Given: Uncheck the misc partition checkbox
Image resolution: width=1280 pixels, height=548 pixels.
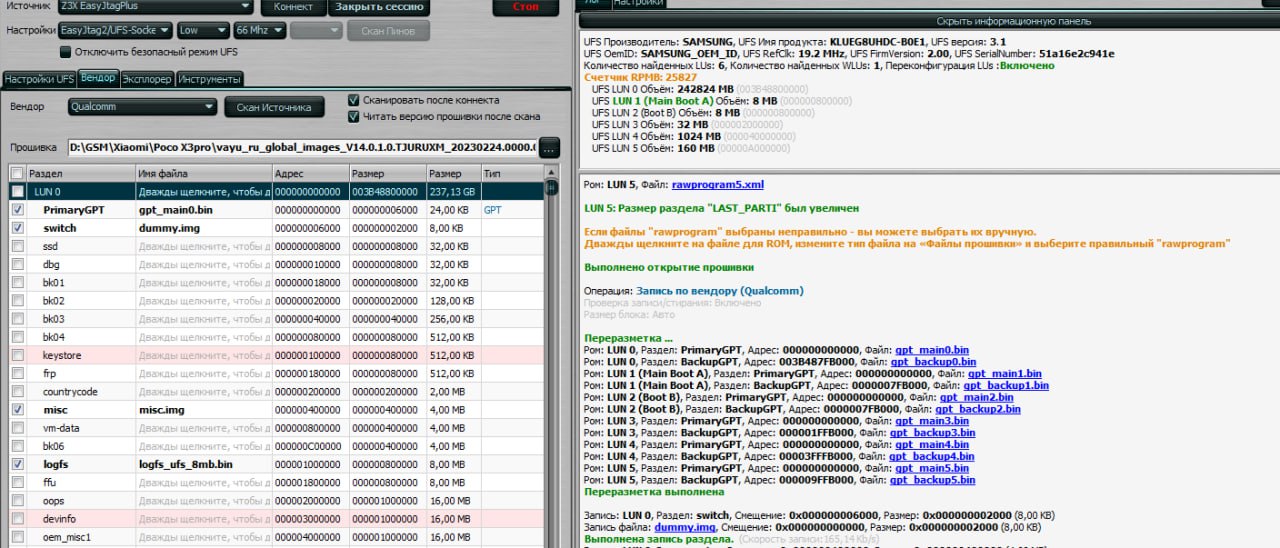Looking at the screenshot, I should (x=17, y=410).
